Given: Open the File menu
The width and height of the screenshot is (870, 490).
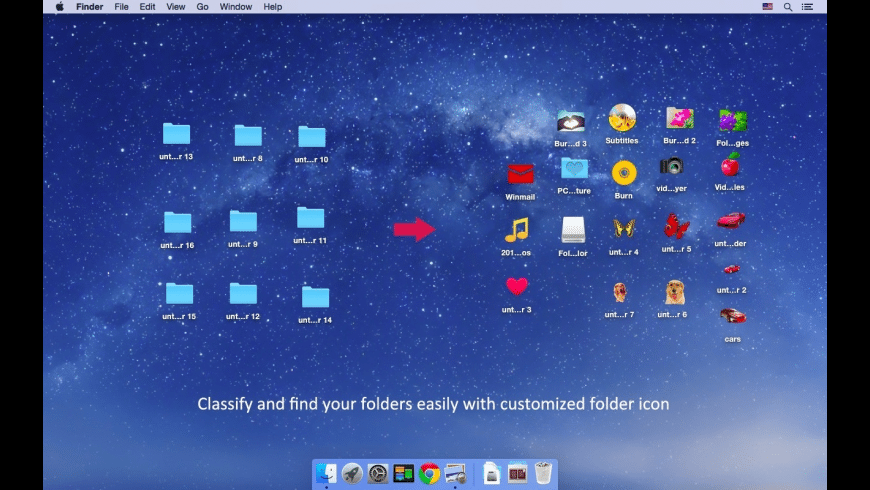Looking at the screenshot, I should tap(121, 7).
